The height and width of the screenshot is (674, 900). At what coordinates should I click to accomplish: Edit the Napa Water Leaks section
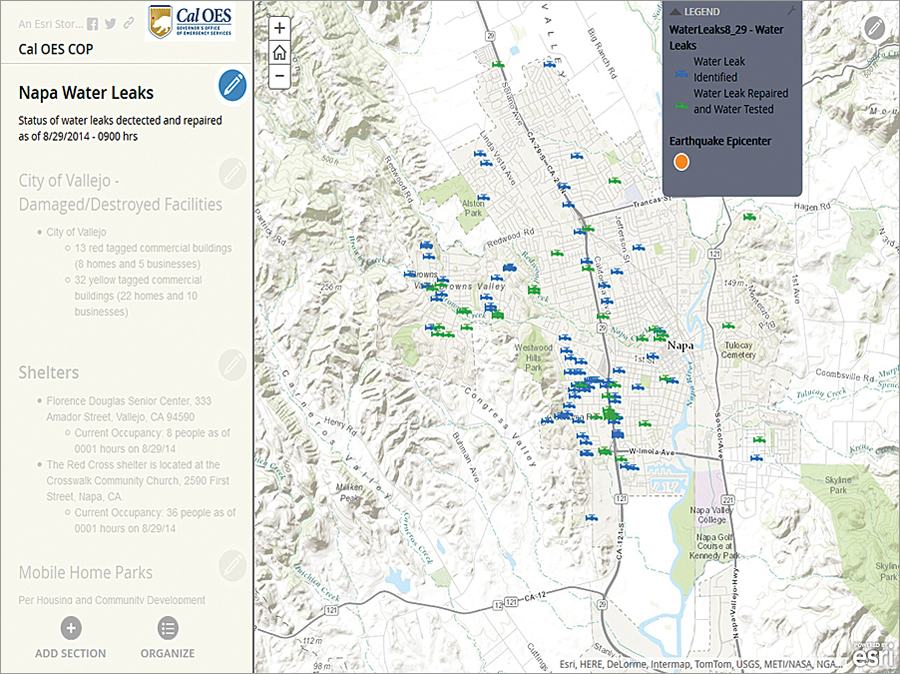point(232,85)
